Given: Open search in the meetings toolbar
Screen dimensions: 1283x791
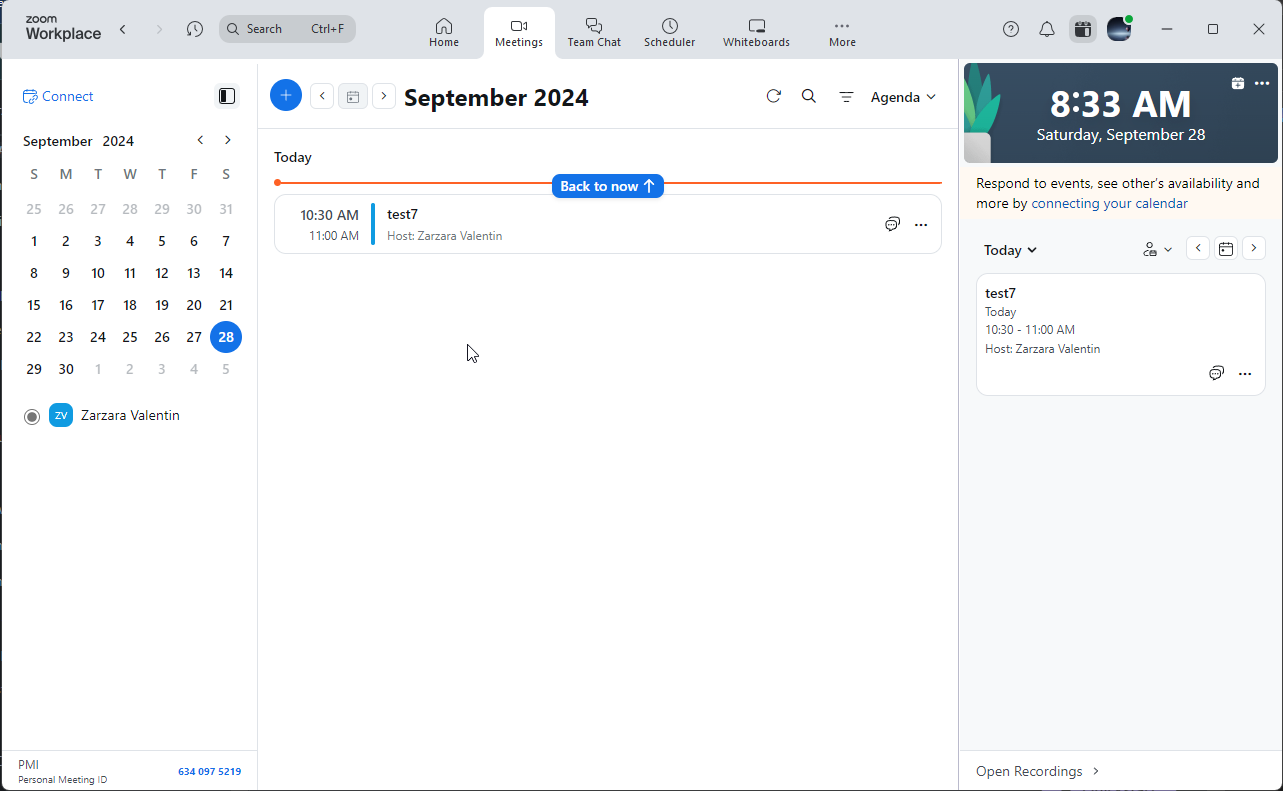Looking at the screenshot, I should 809,96.
